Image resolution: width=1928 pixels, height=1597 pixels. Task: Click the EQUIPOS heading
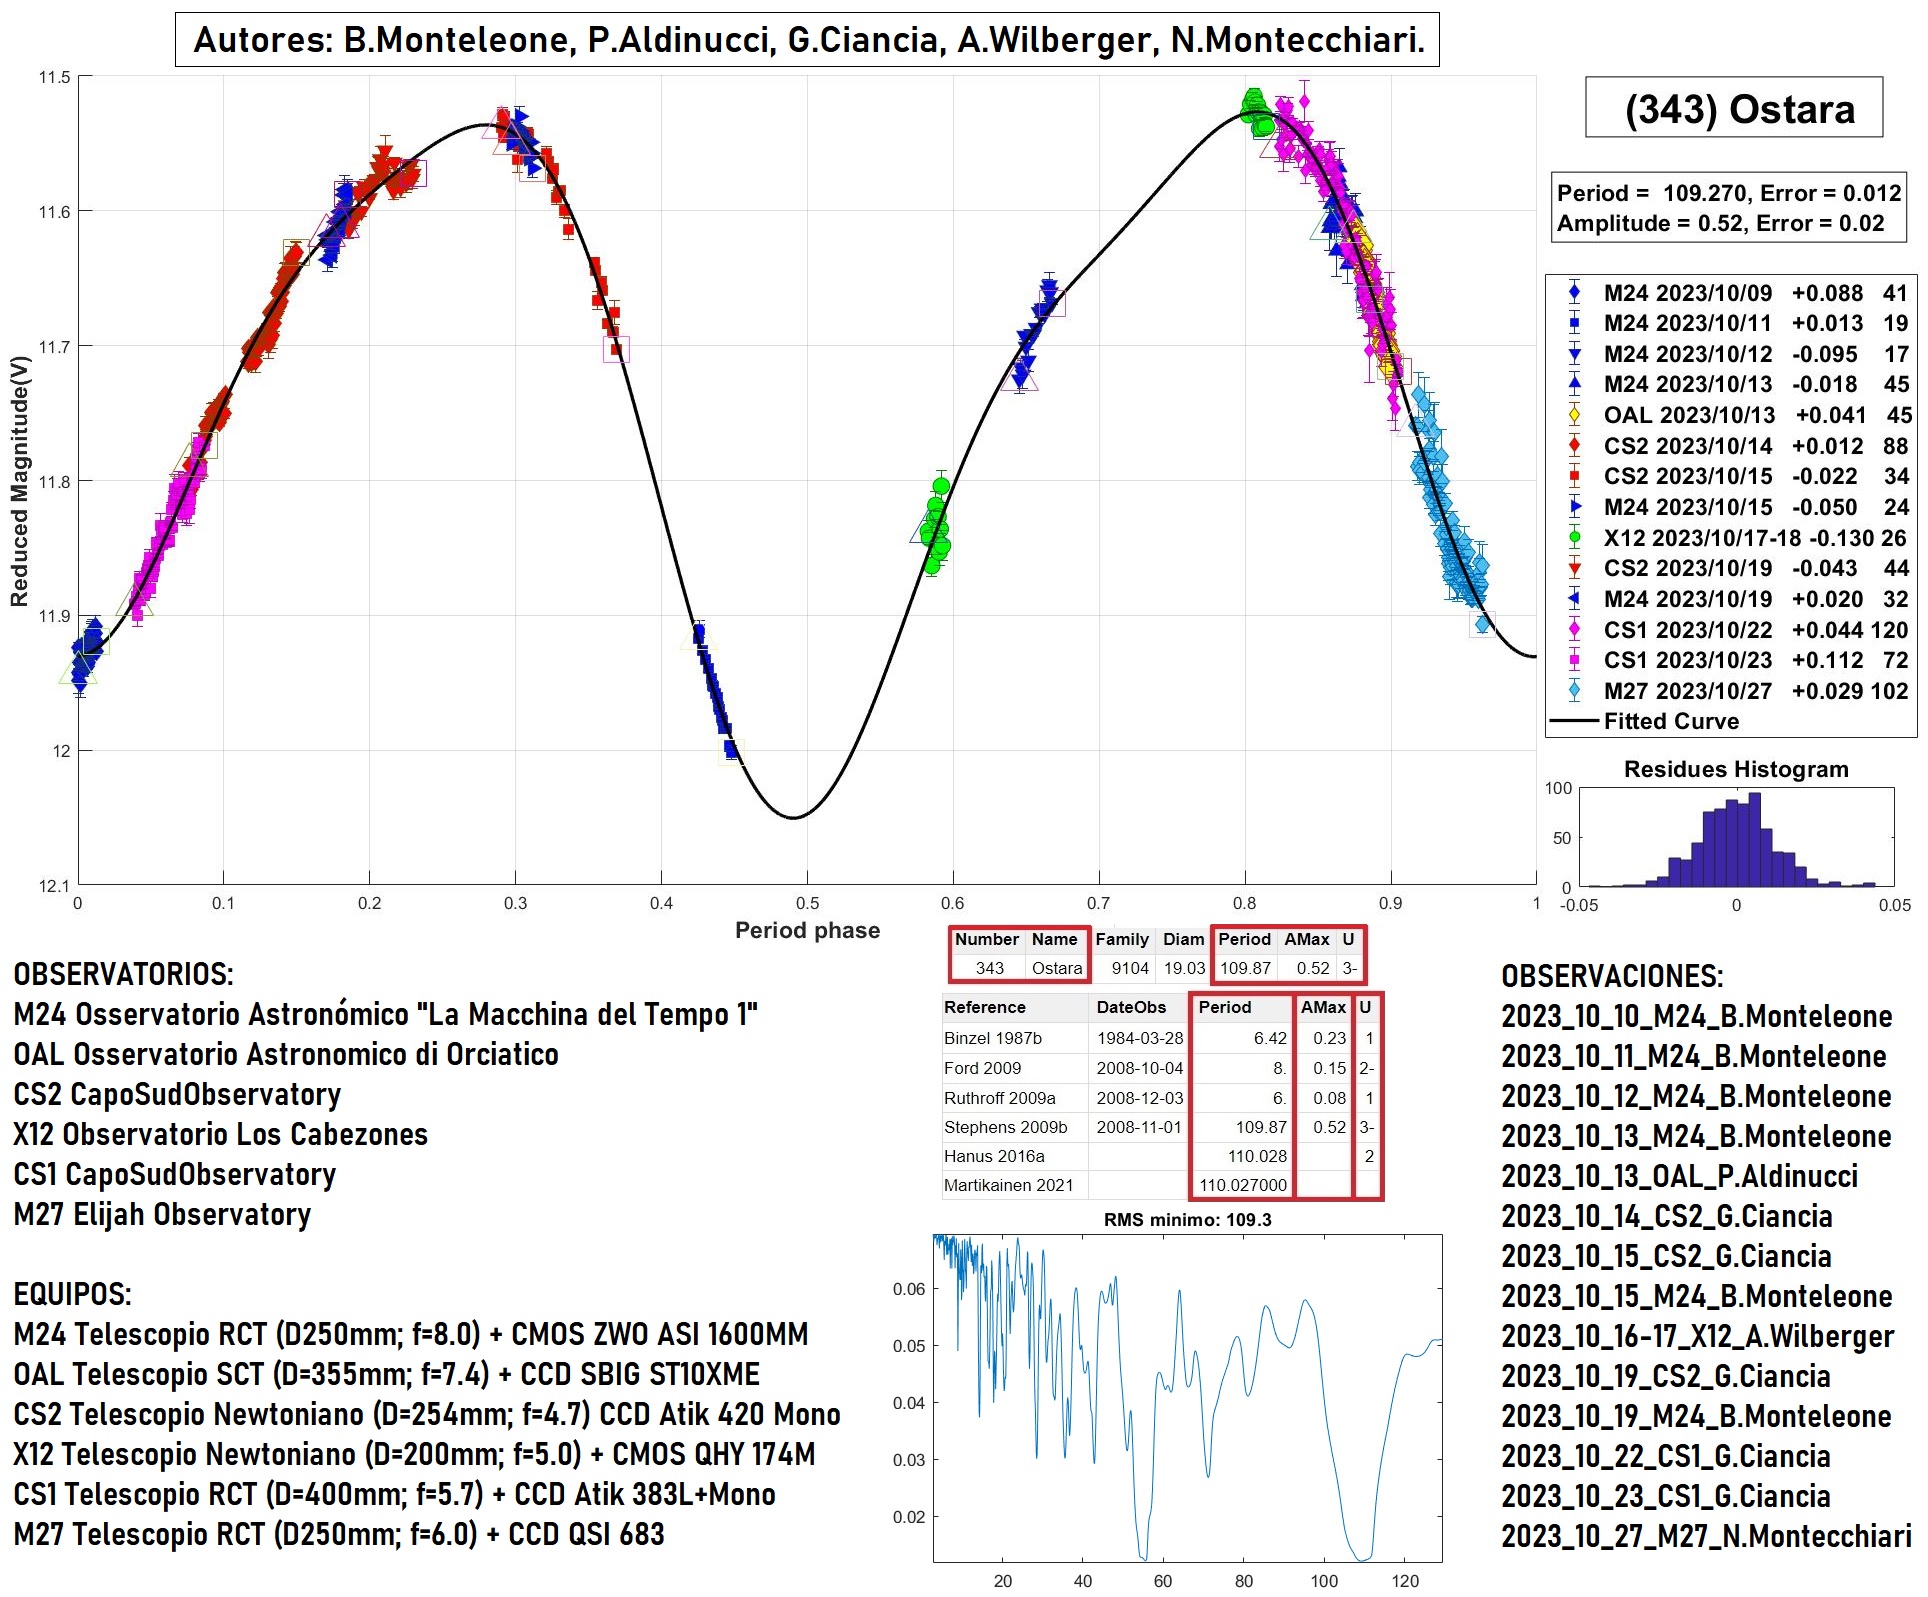coord(72,1294)
